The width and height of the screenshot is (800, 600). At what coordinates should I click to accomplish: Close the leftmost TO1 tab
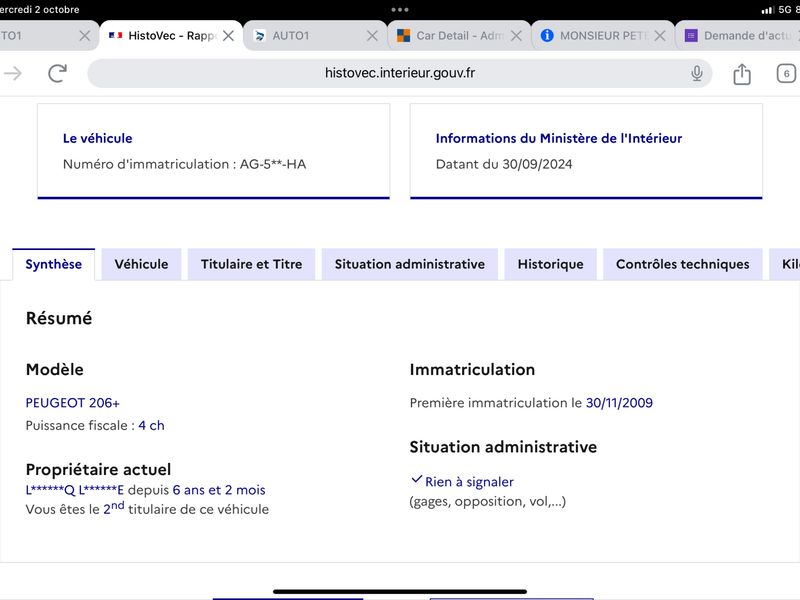[85, 36]
